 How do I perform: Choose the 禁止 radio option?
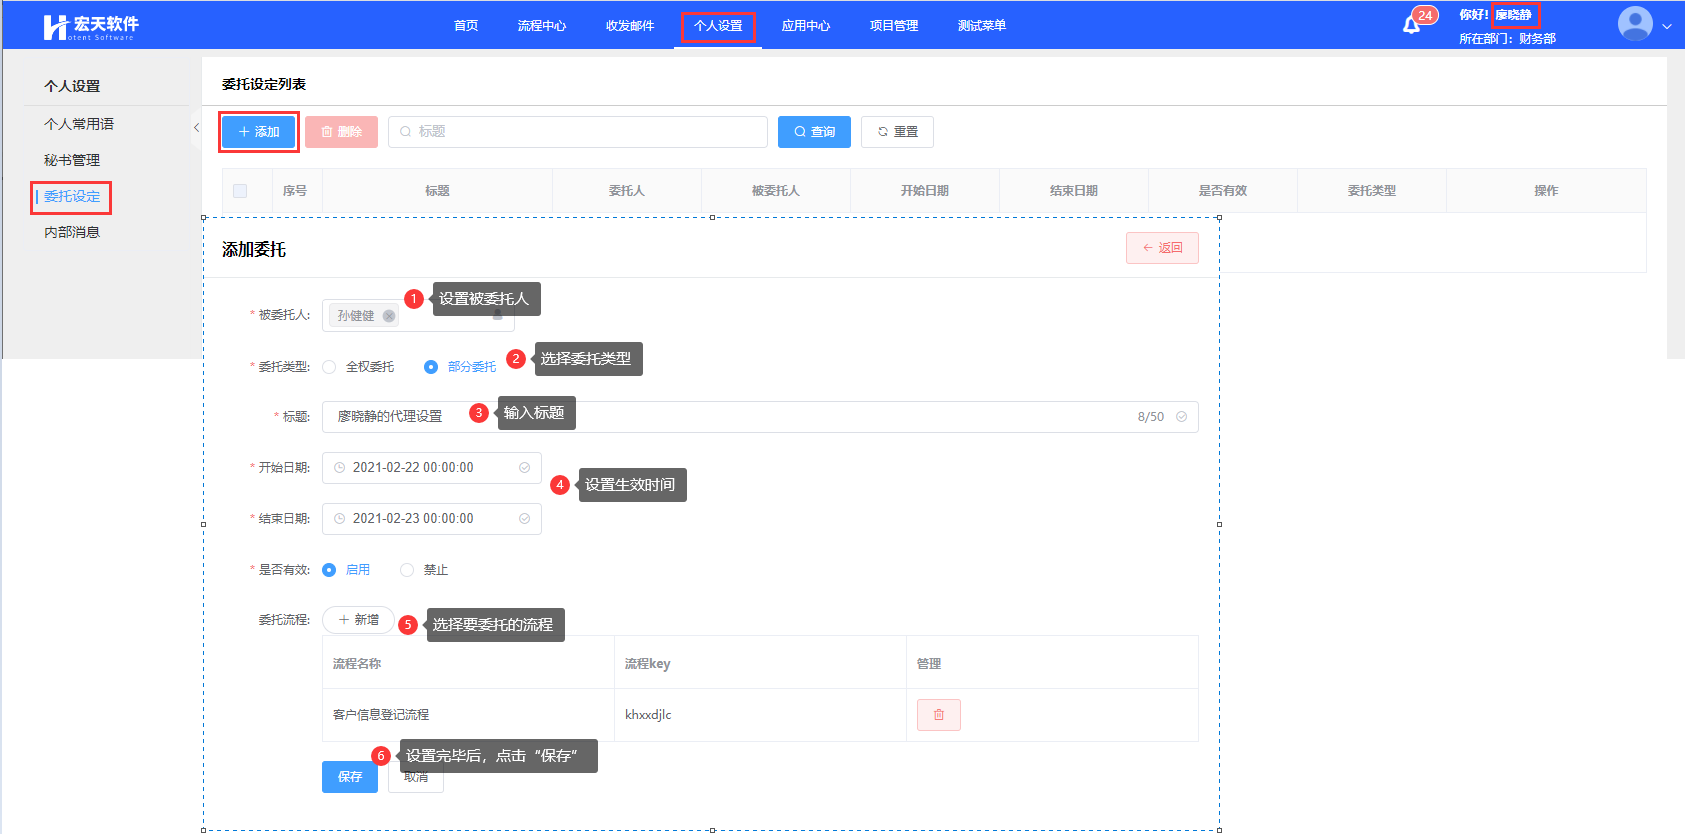(x=407, y=570)
